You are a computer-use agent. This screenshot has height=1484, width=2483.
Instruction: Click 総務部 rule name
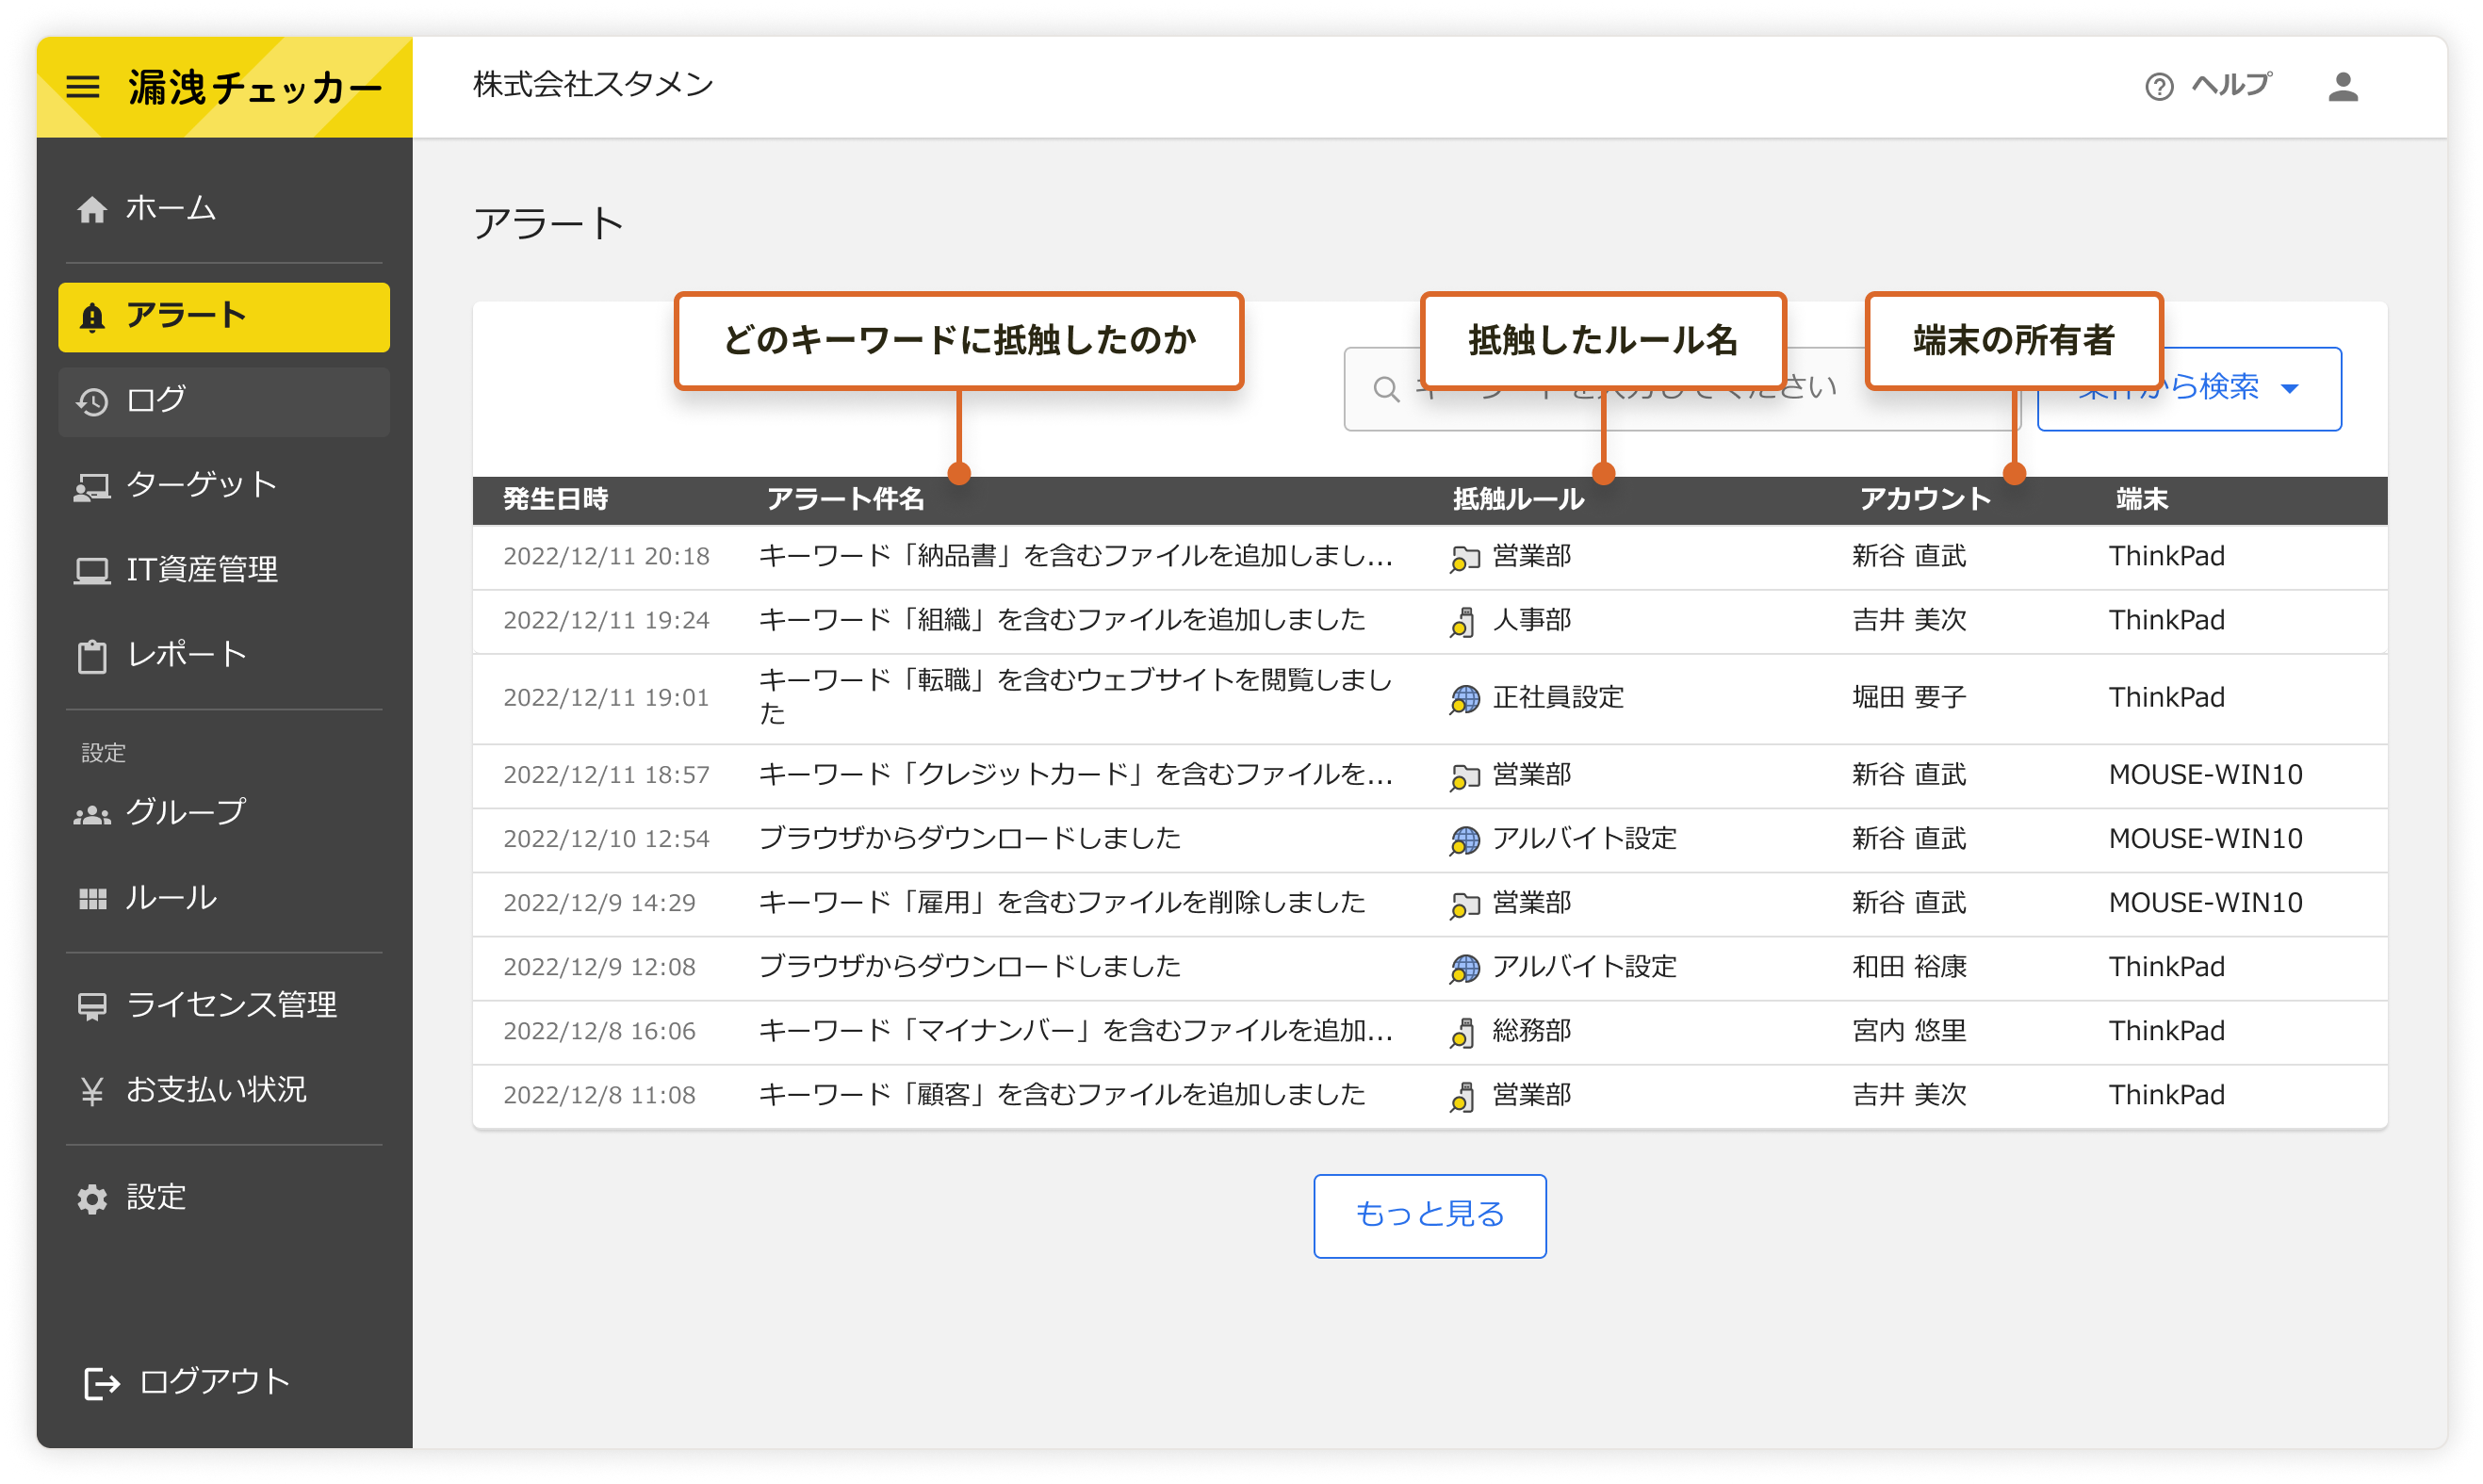point(1530,1031)
